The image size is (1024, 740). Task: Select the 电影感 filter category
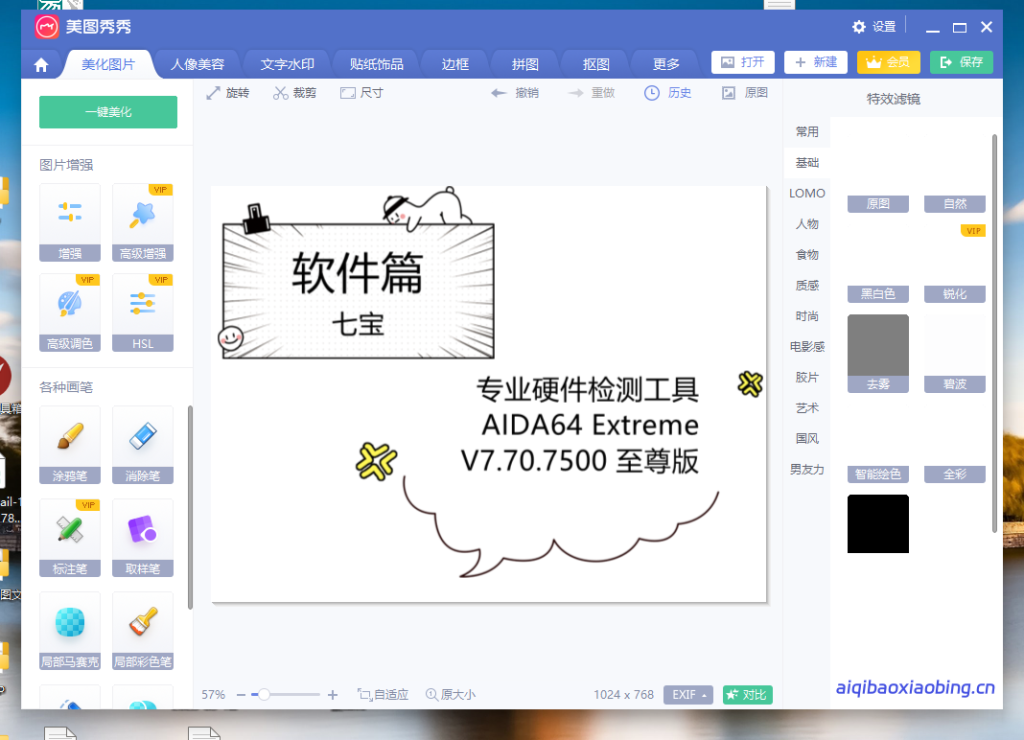point(807,347)
